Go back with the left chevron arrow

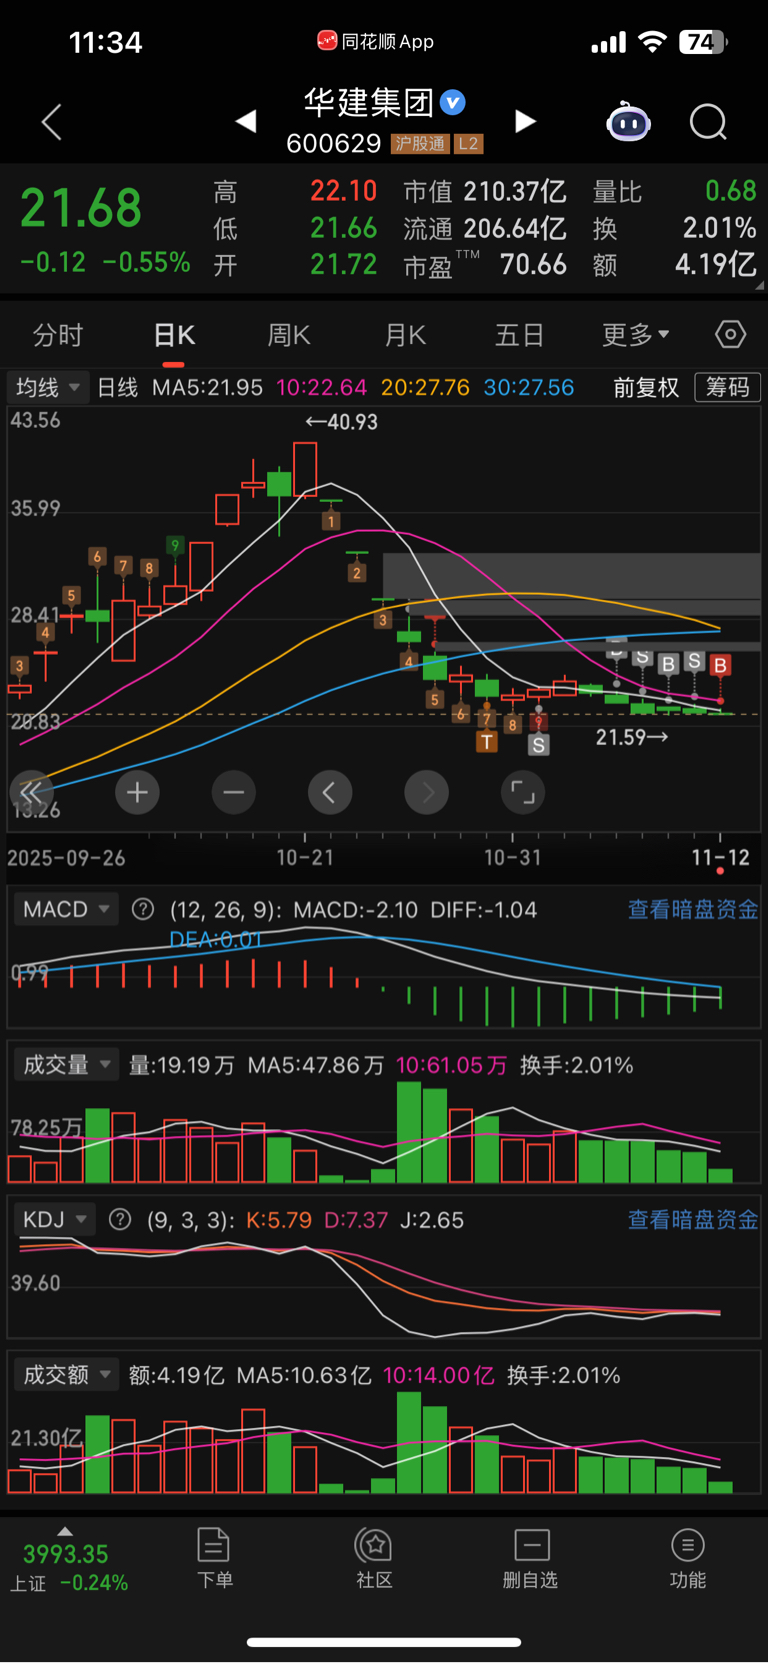pos(52,122)
